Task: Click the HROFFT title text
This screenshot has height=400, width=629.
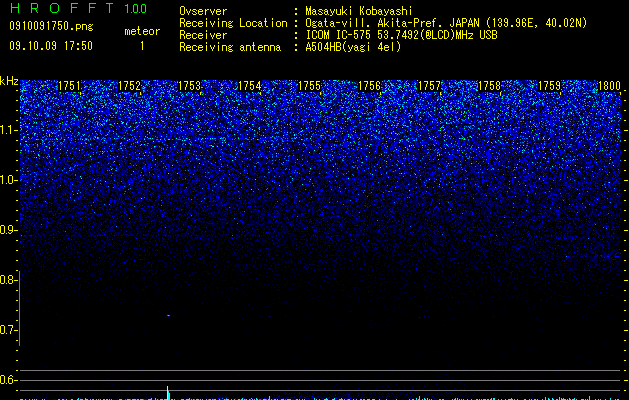Action: pyautogui.click(x=61, y=8)
